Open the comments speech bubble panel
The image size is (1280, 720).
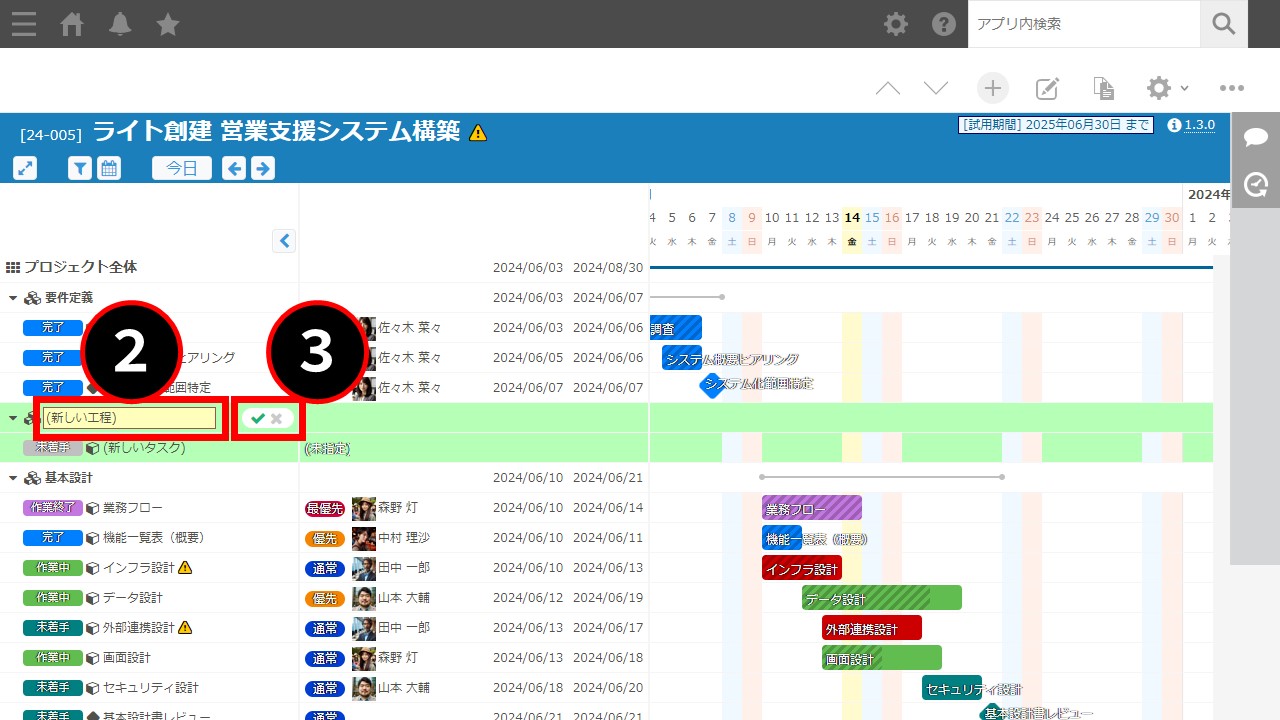pyautogui.click(x=1256, y=138)
